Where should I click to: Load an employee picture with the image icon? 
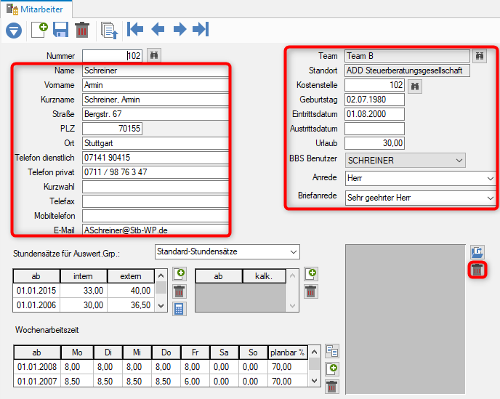coord(477,252)
